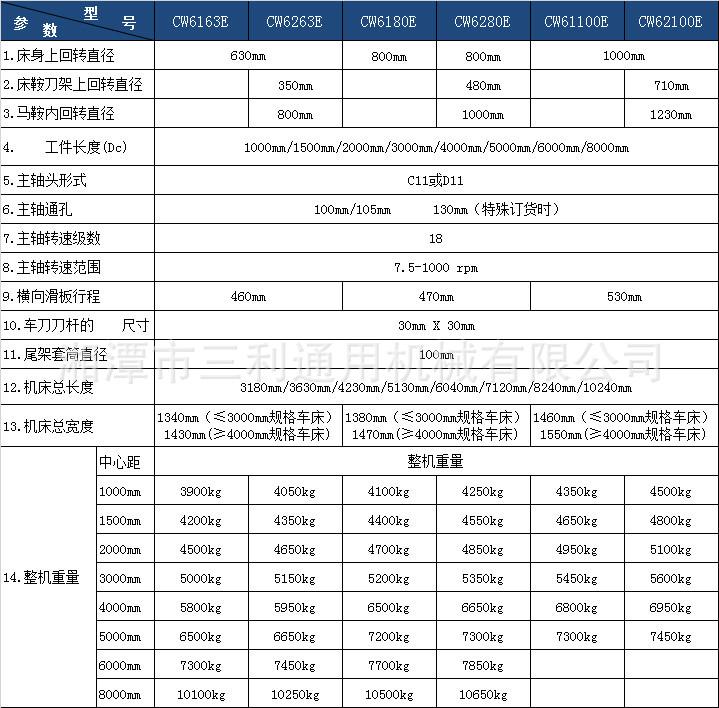This screenshot has width=719, height=708.
Task: Click the 4800kg weight cell
Action: point(671,520)
